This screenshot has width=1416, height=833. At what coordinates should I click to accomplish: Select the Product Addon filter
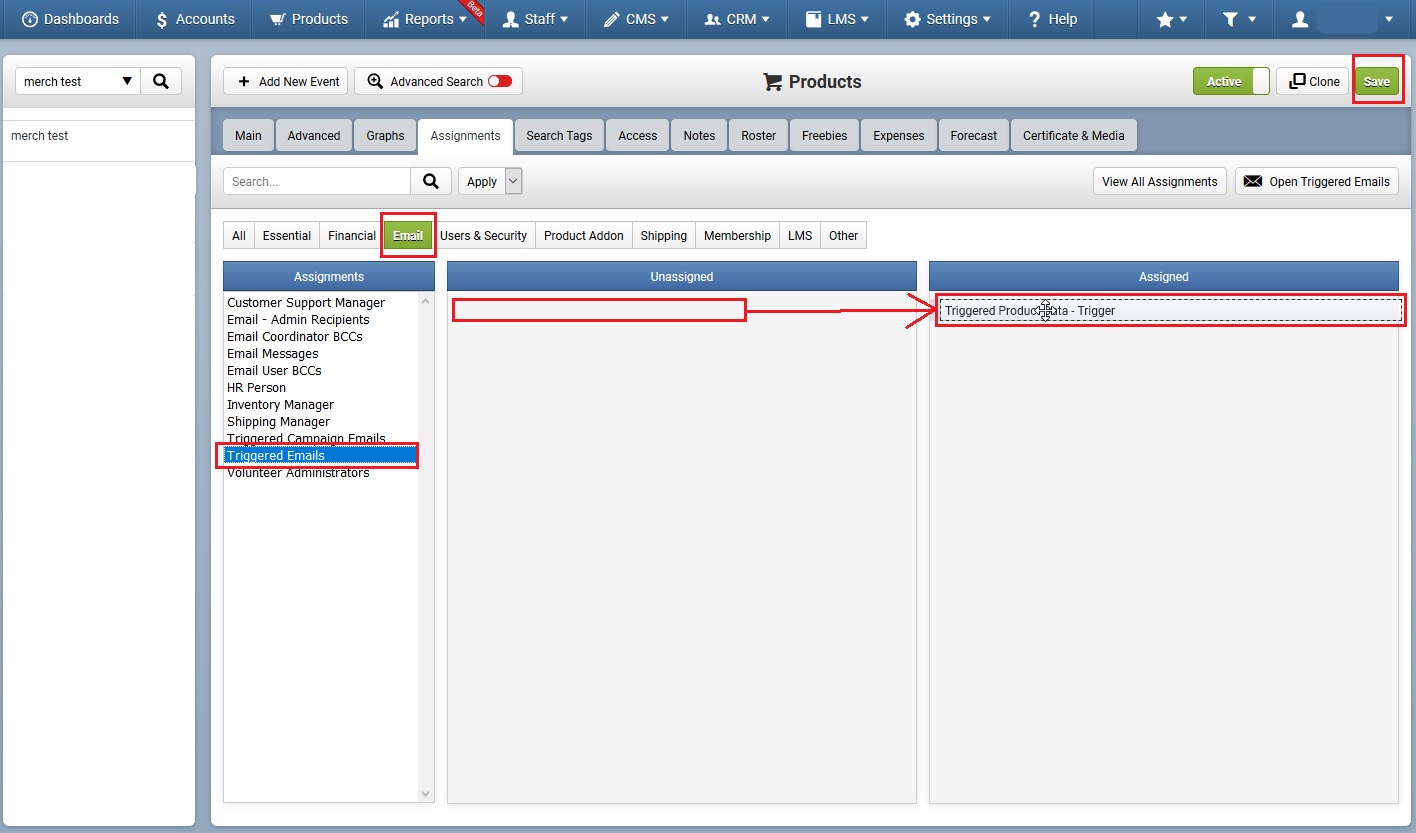click(584, 236)
